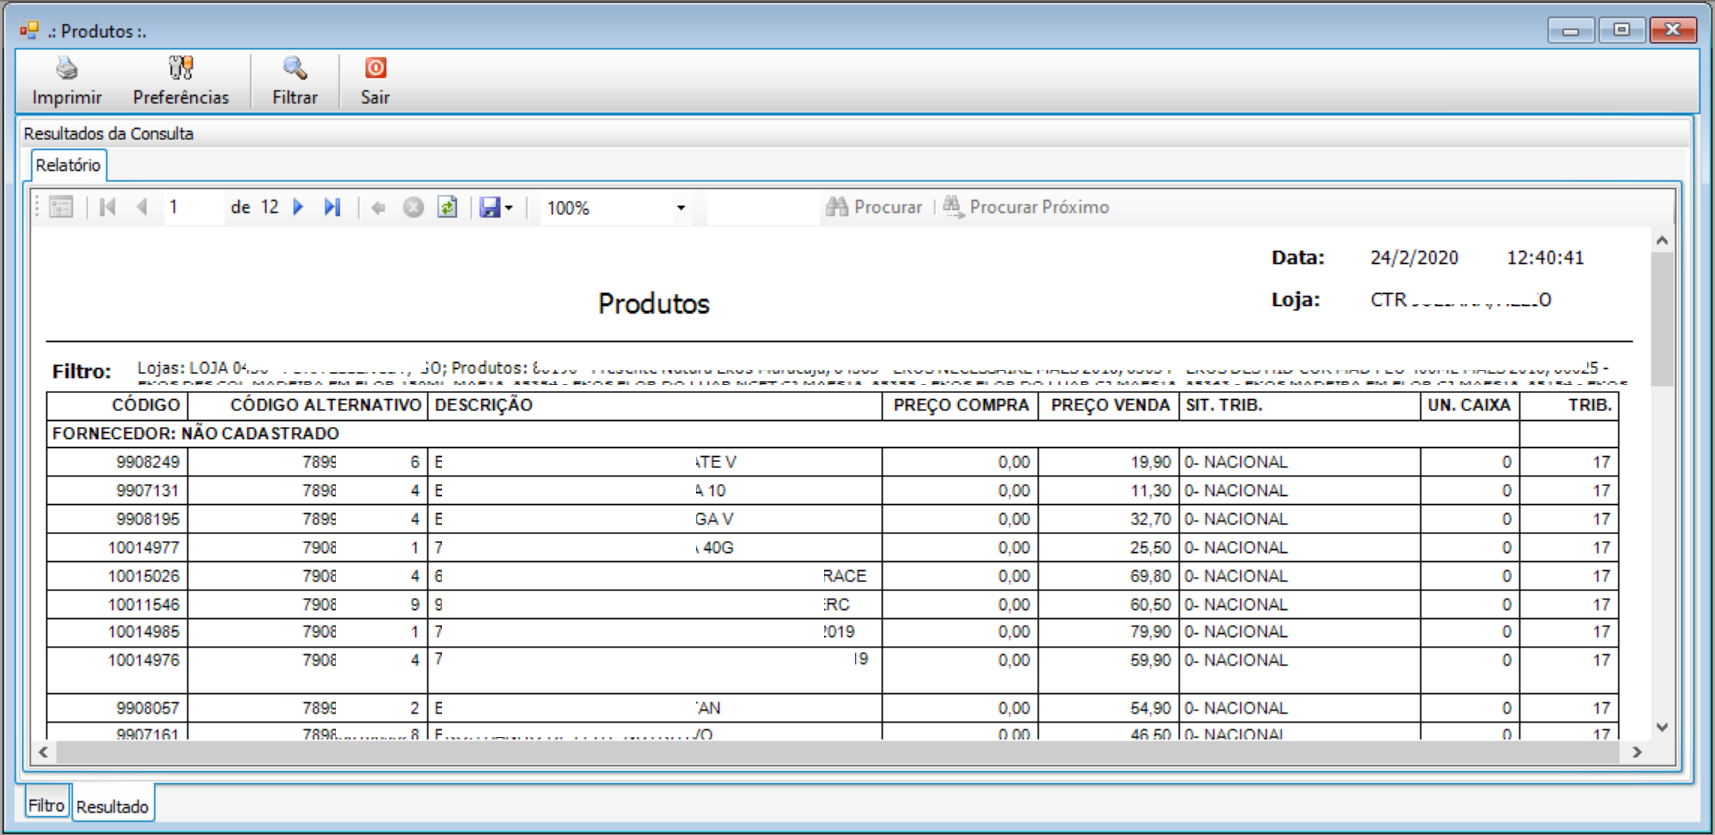
Task: Click the vertical scrollbar thumb
Action: (x=1662, y=319)
